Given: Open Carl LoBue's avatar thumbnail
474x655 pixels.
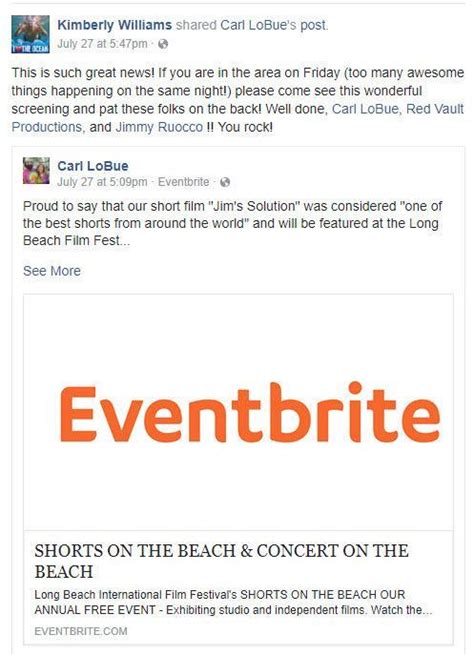Looking at the screenshot, I should click(x=36, y=170).
